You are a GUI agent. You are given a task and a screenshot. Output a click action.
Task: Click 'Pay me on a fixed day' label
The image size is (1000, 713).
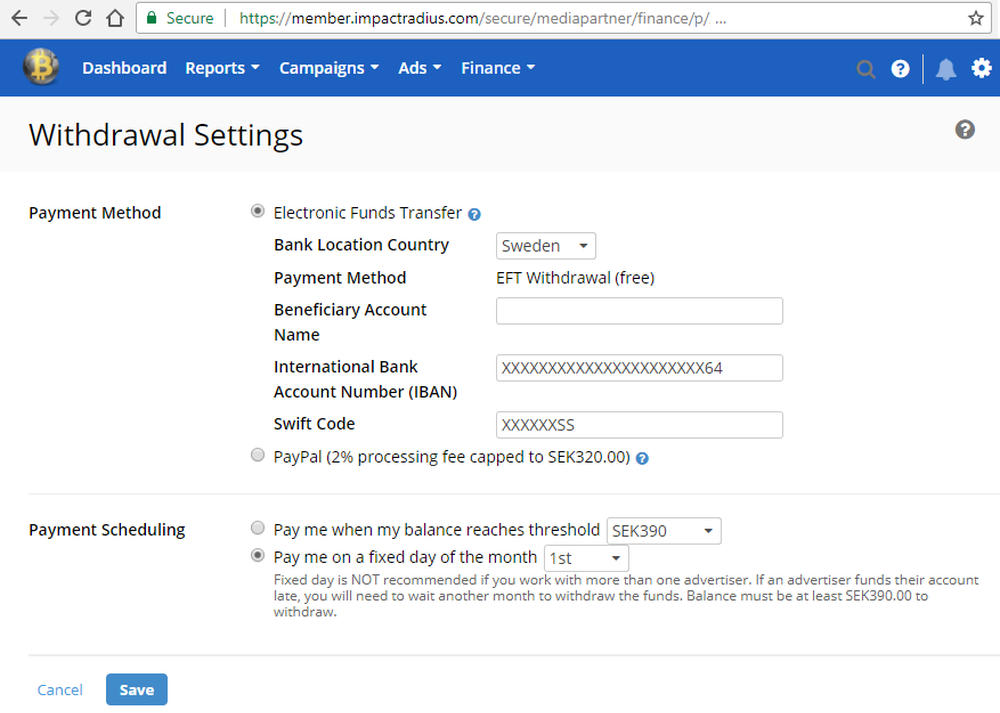click(405, 557)
